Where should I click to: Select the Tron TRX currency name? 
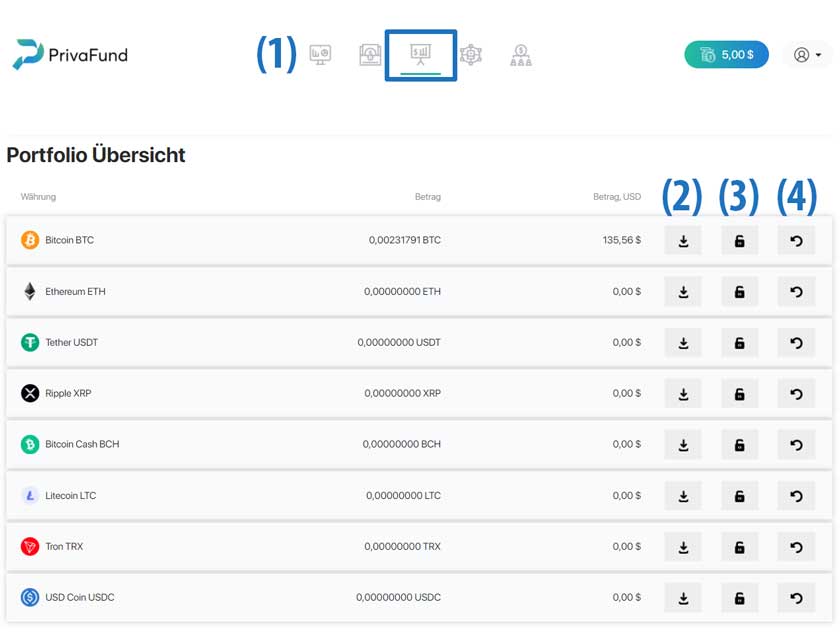[x=64, y=547]
